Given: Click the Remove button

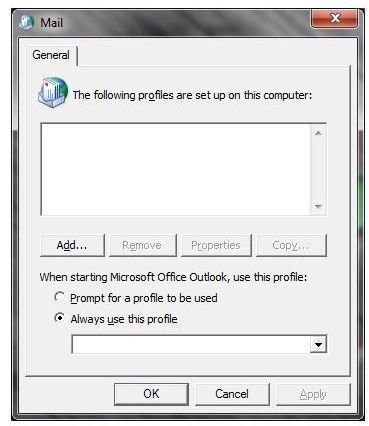Looking at the screenshot, I should click(x=142, y=245).
